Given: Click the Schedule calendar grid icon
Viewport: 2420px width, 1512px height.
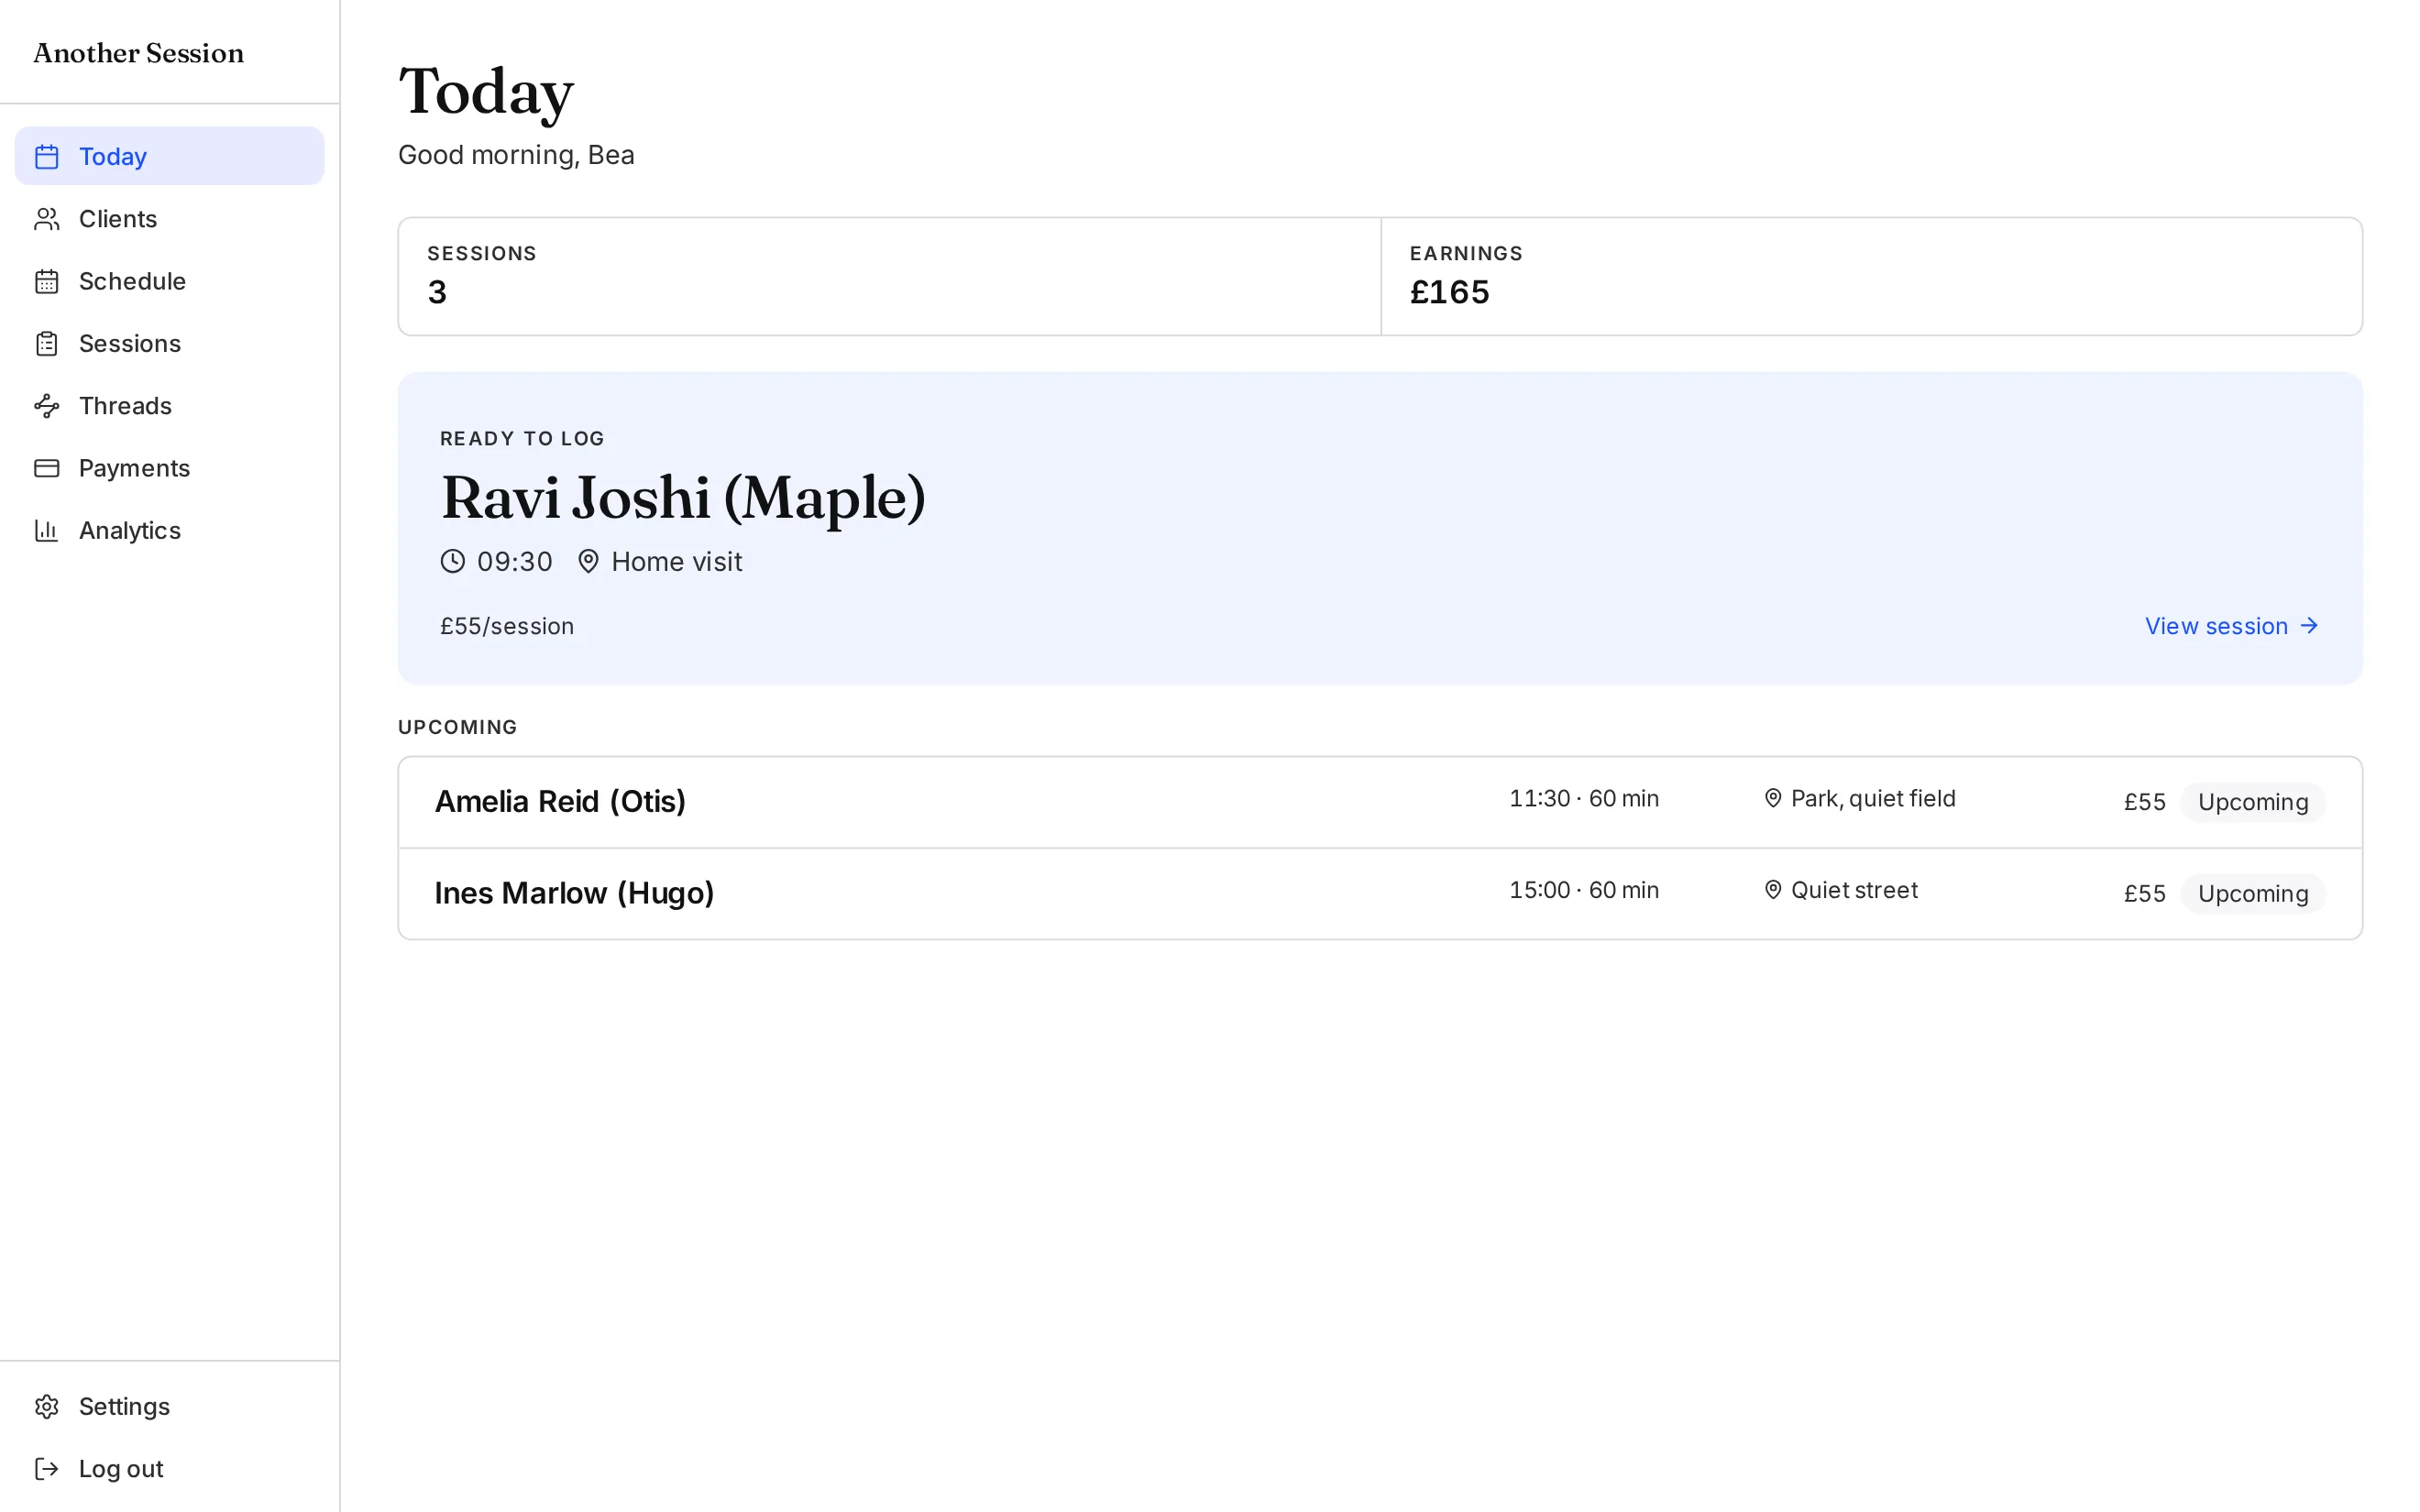Looking at the screenshot, I should 47,281.
